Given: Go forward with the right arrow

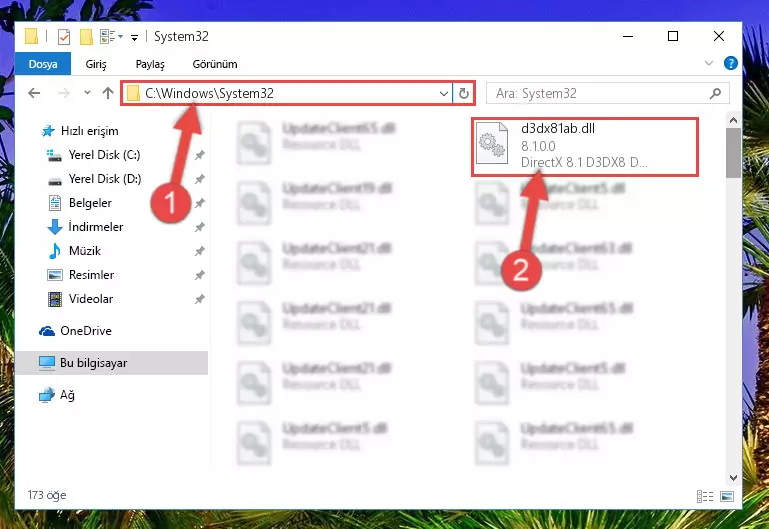Looking at the screenshot, I should pyautogui.click(x=64, y=93).
